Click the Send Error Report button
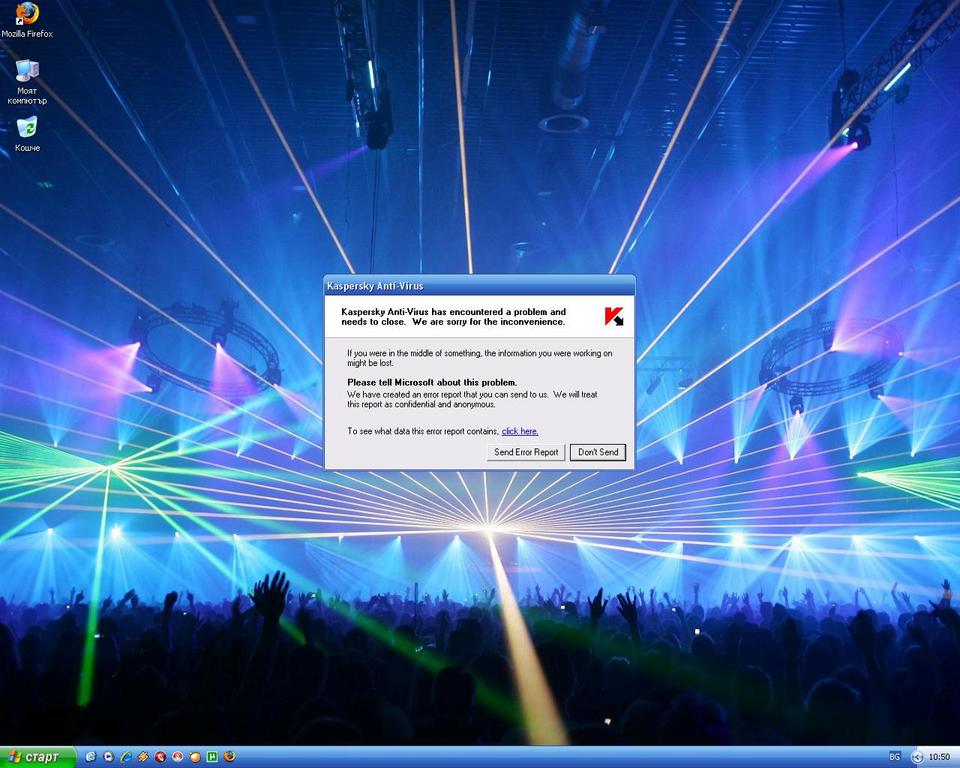This screenshot has height=768, width=960. [x=526, y=452]
